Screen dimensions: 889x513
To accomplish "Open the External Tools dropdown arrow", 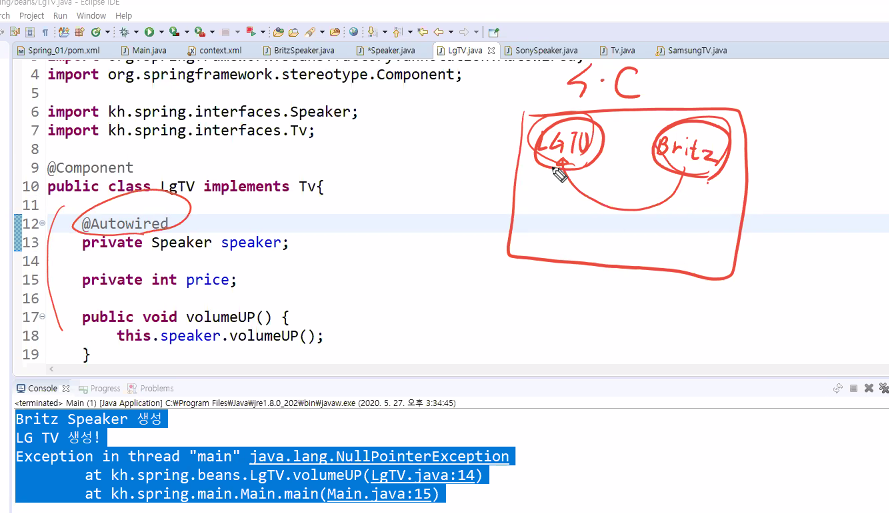I will pos(212,32).
